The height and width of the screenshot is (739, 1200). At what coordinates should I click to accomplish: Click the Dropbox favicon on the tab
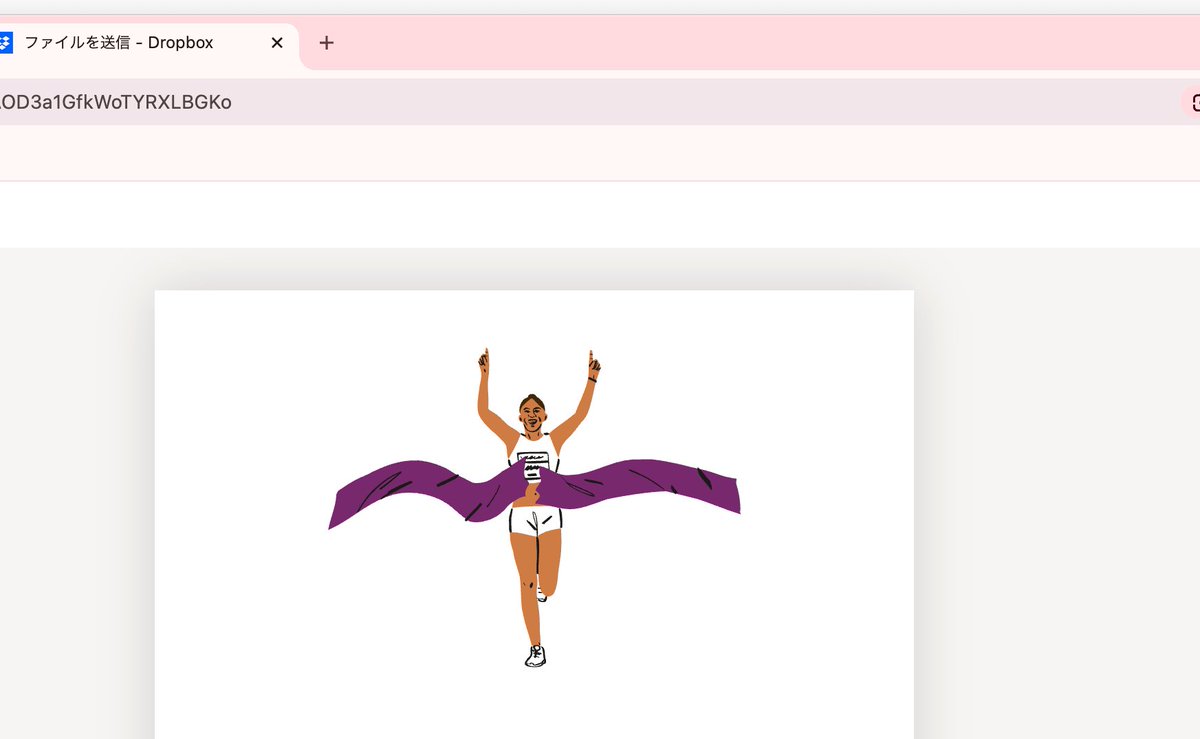[5, 43]
